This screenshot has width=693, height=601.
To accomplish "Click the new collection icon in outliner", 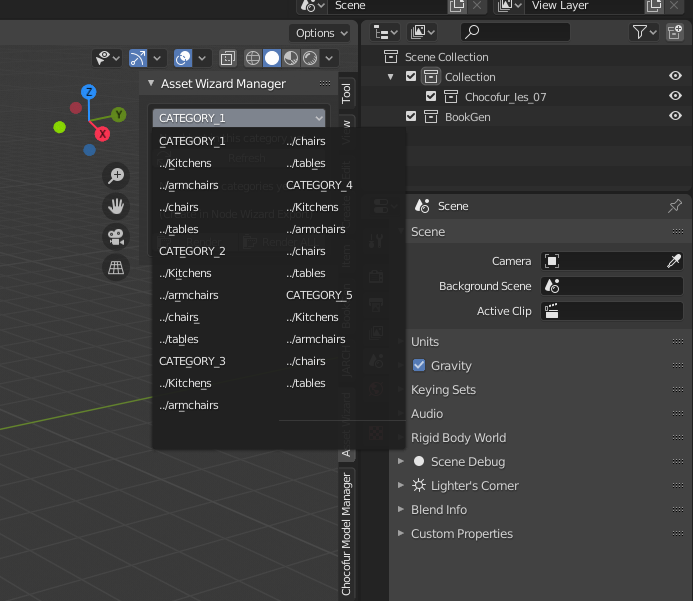I will click(675, 32).
